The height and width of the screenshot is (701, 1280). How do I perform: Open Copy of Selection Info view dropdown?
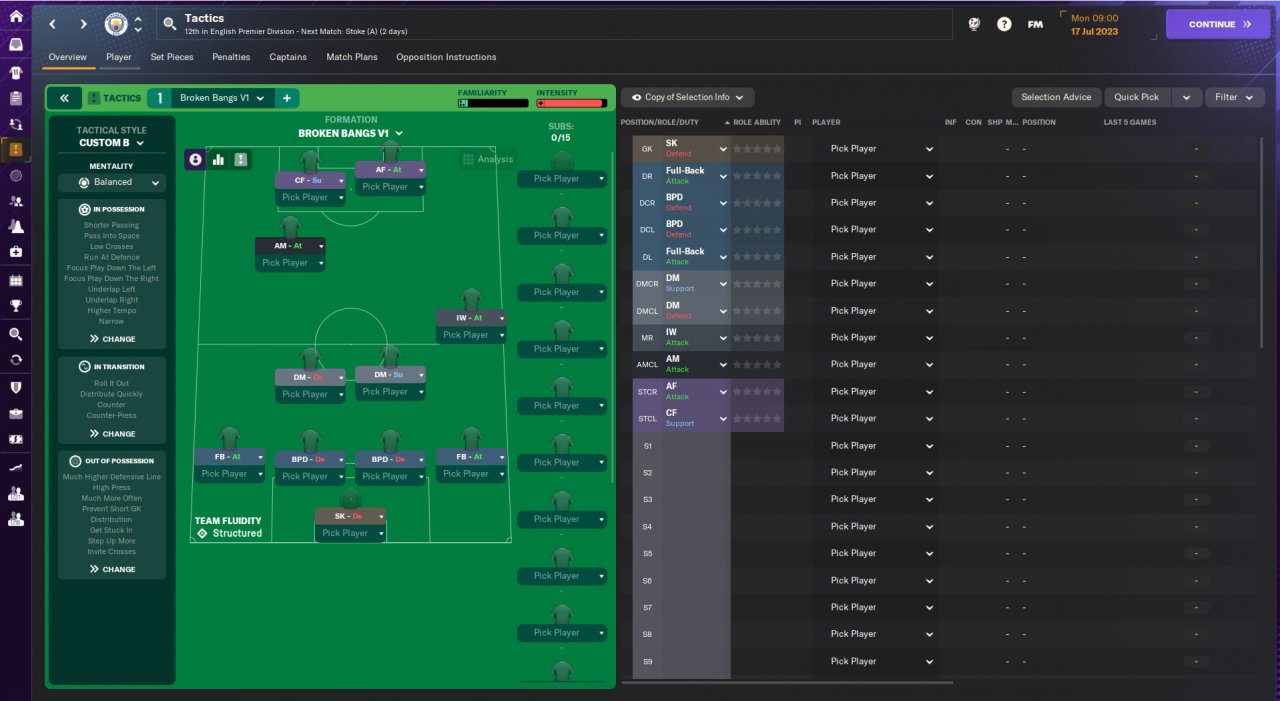pos(687,97)
